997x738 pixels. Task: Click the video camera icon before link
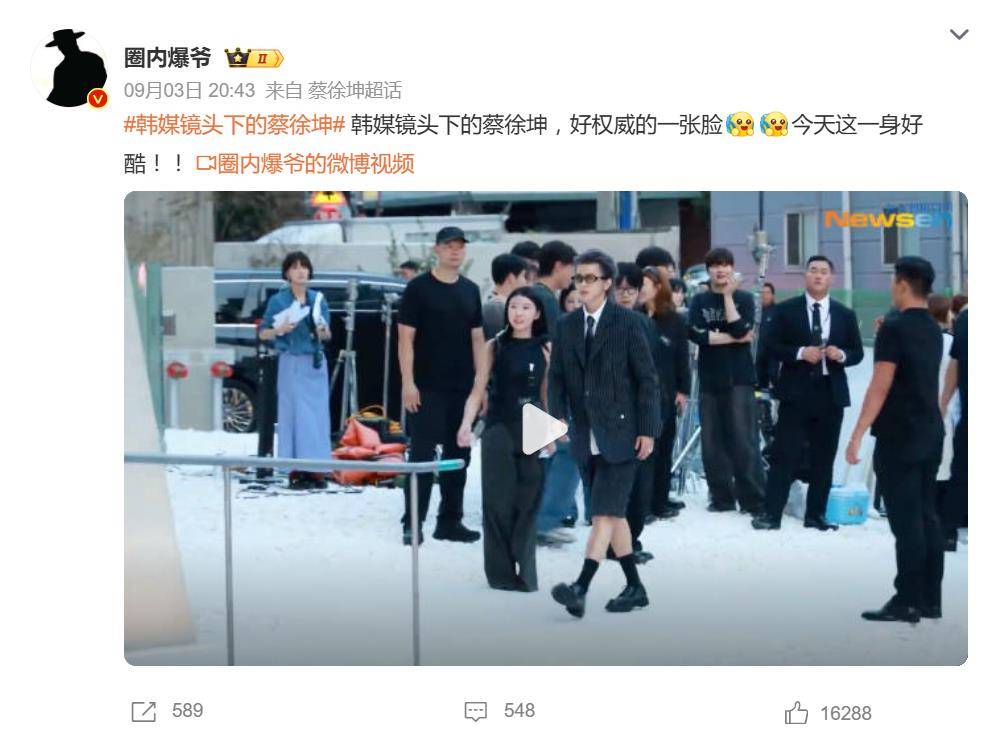click(205, 164)
